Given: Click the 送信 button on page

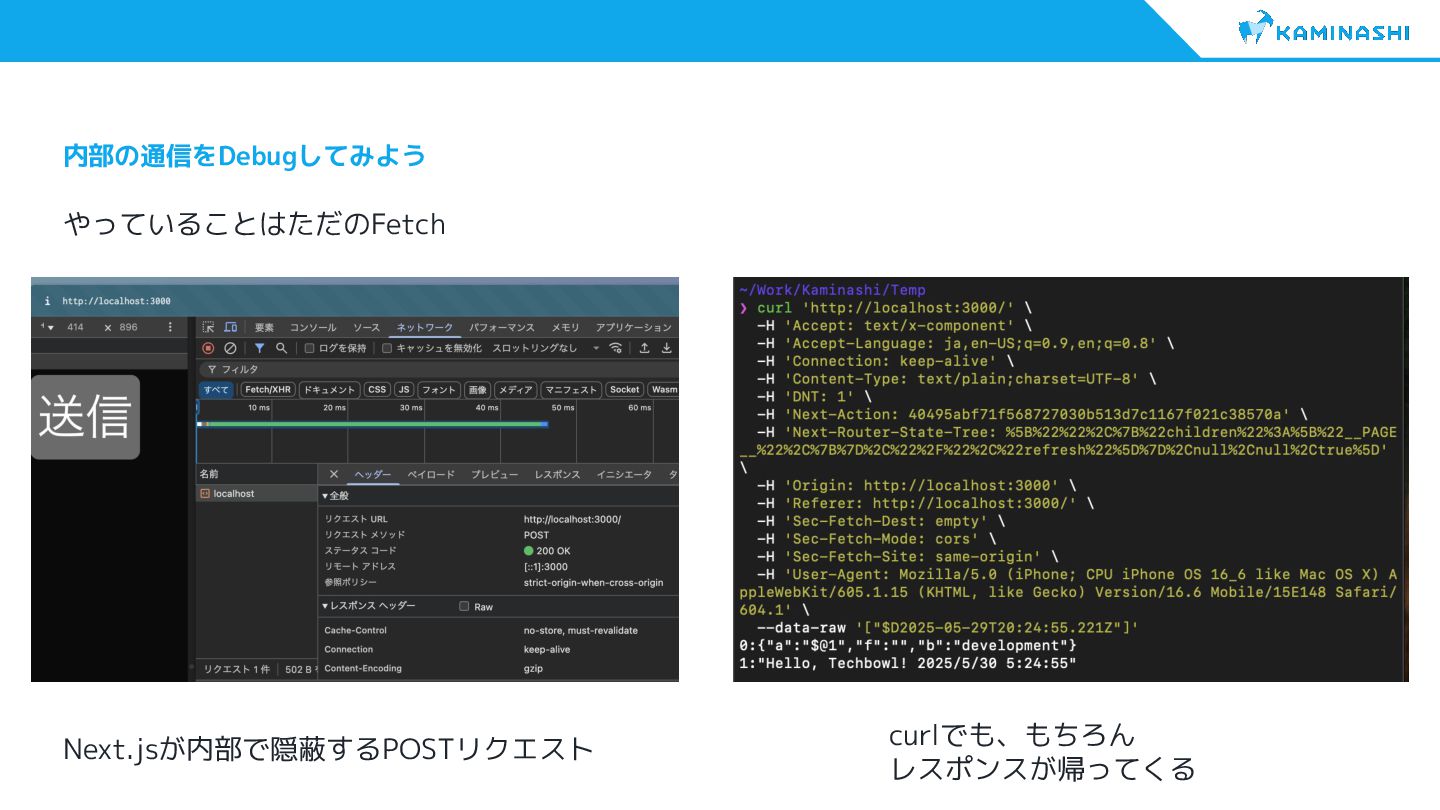Looking at the screenshot, I should [85, 417].
